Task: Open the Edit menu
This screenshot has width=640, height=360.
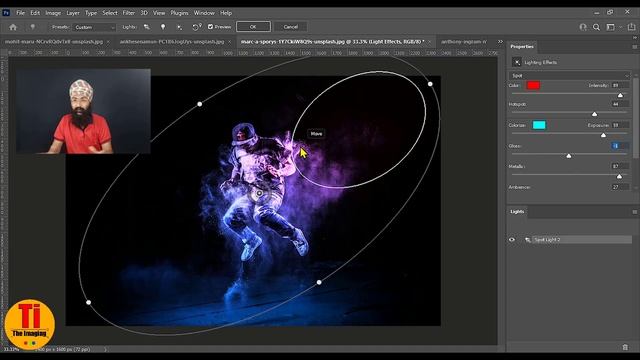Action: (35, 13)
